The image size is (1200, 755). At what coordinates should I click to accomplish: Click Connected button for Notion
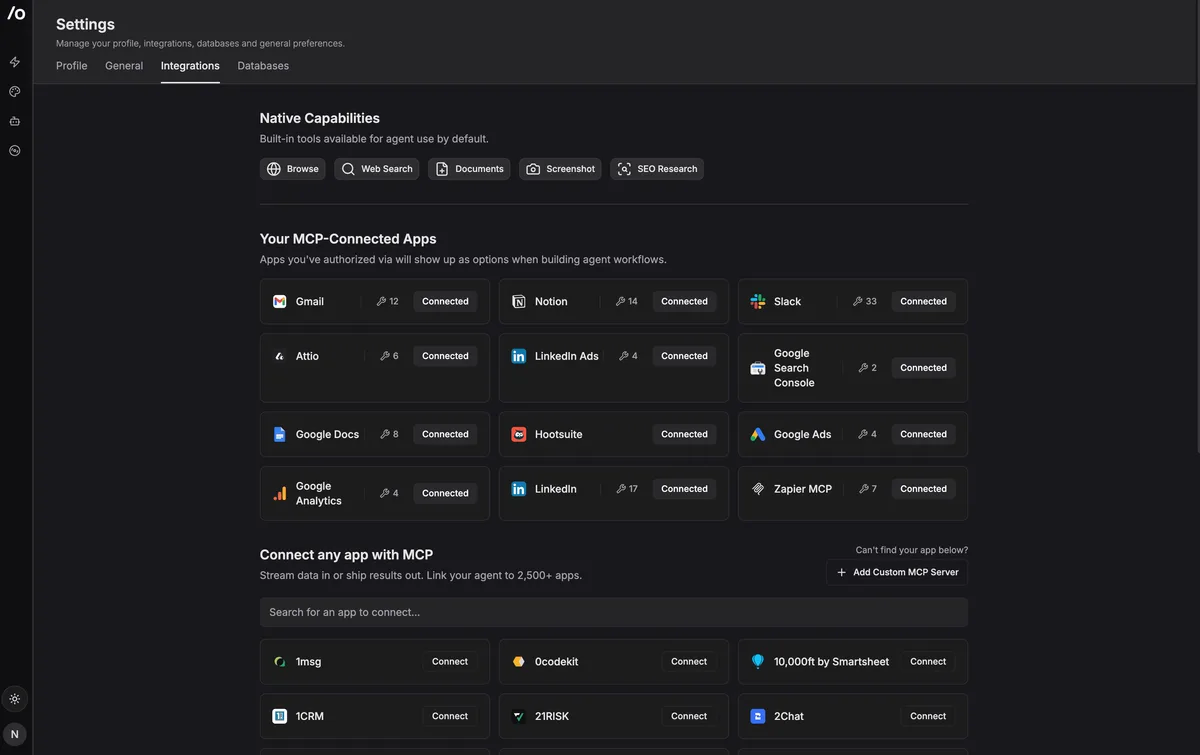(684, 301)
